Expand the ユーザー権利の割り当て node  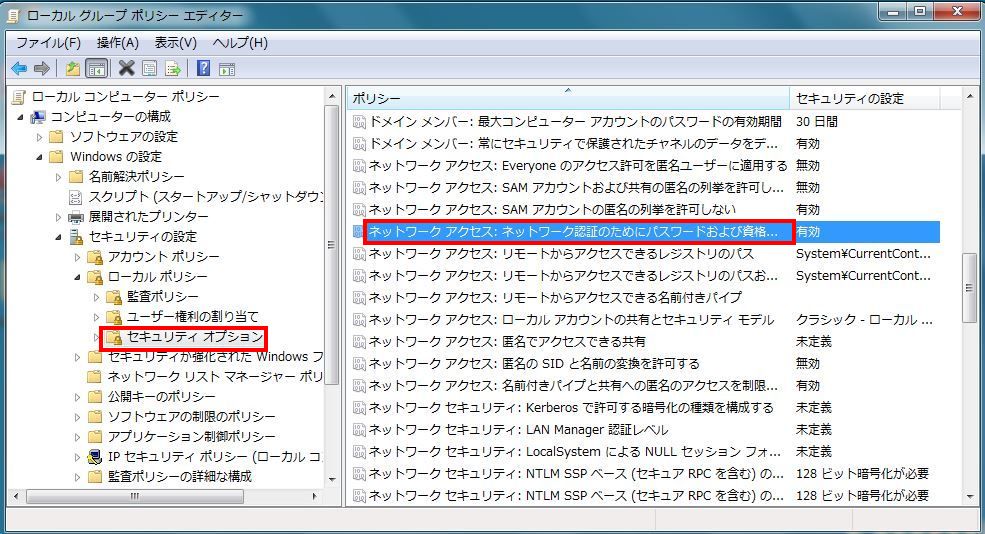[95, 317]
